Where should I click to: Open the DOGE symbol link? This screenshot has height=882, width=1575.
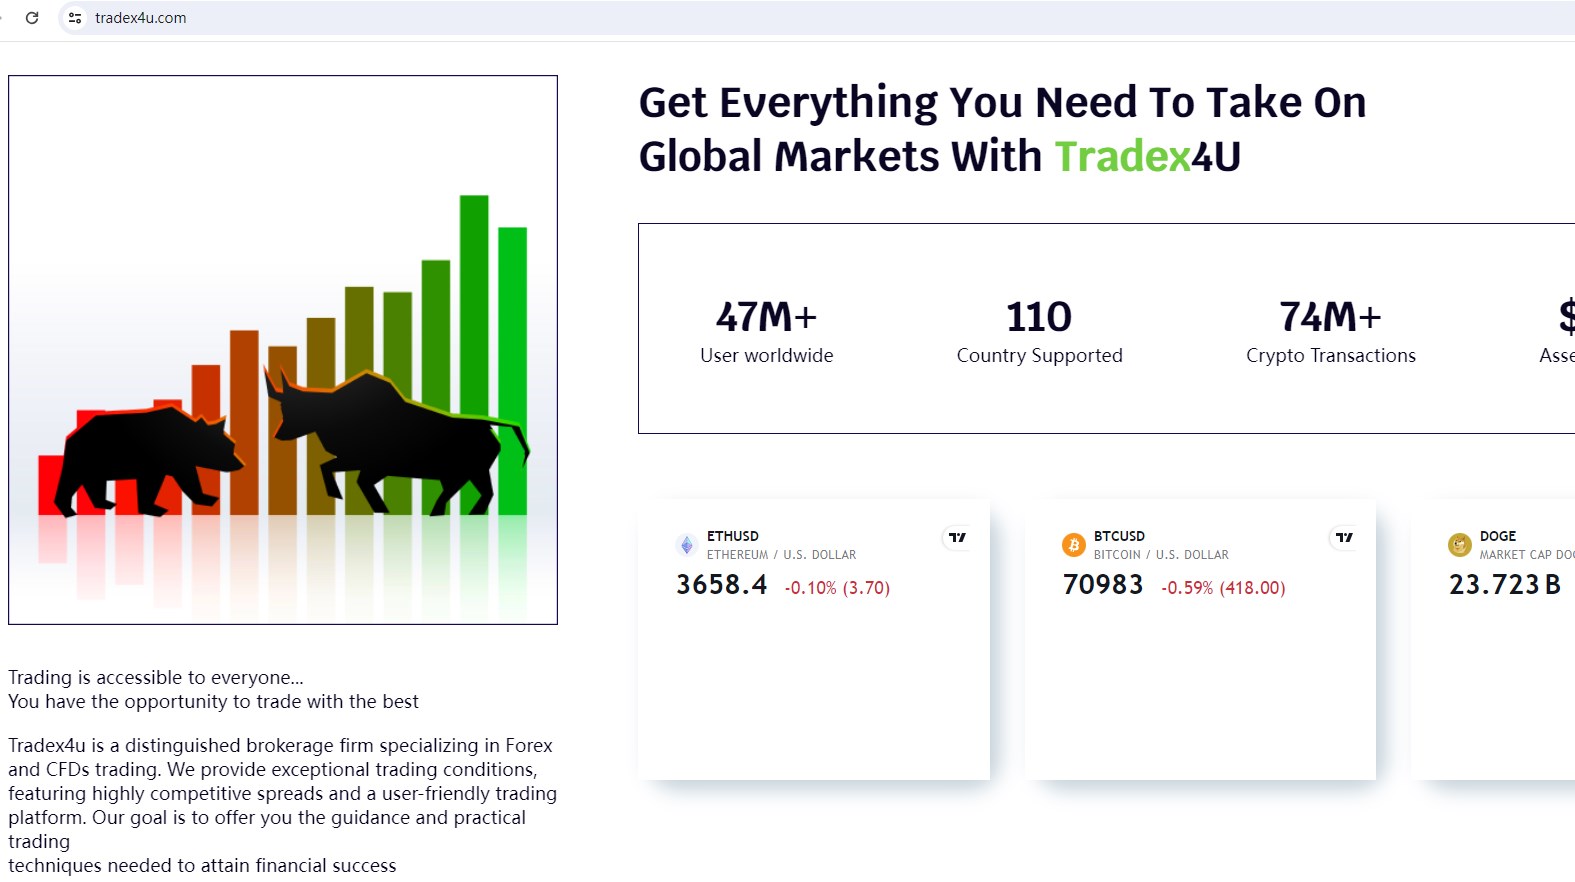click(x=1498, y=536)
